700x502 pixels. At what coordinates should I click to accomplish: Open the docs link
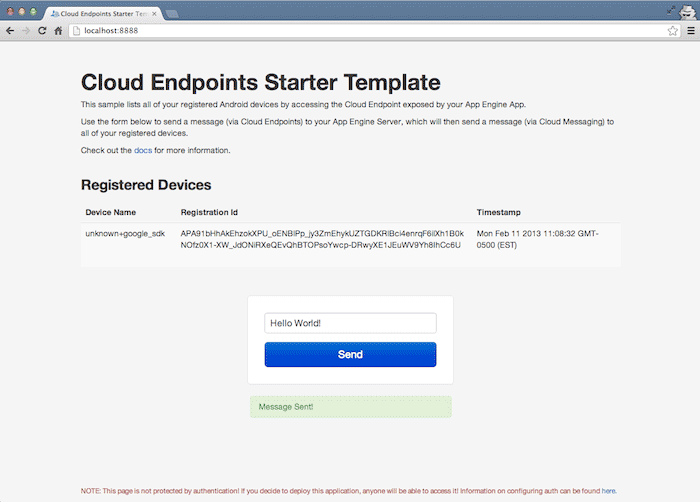(142, 150)
